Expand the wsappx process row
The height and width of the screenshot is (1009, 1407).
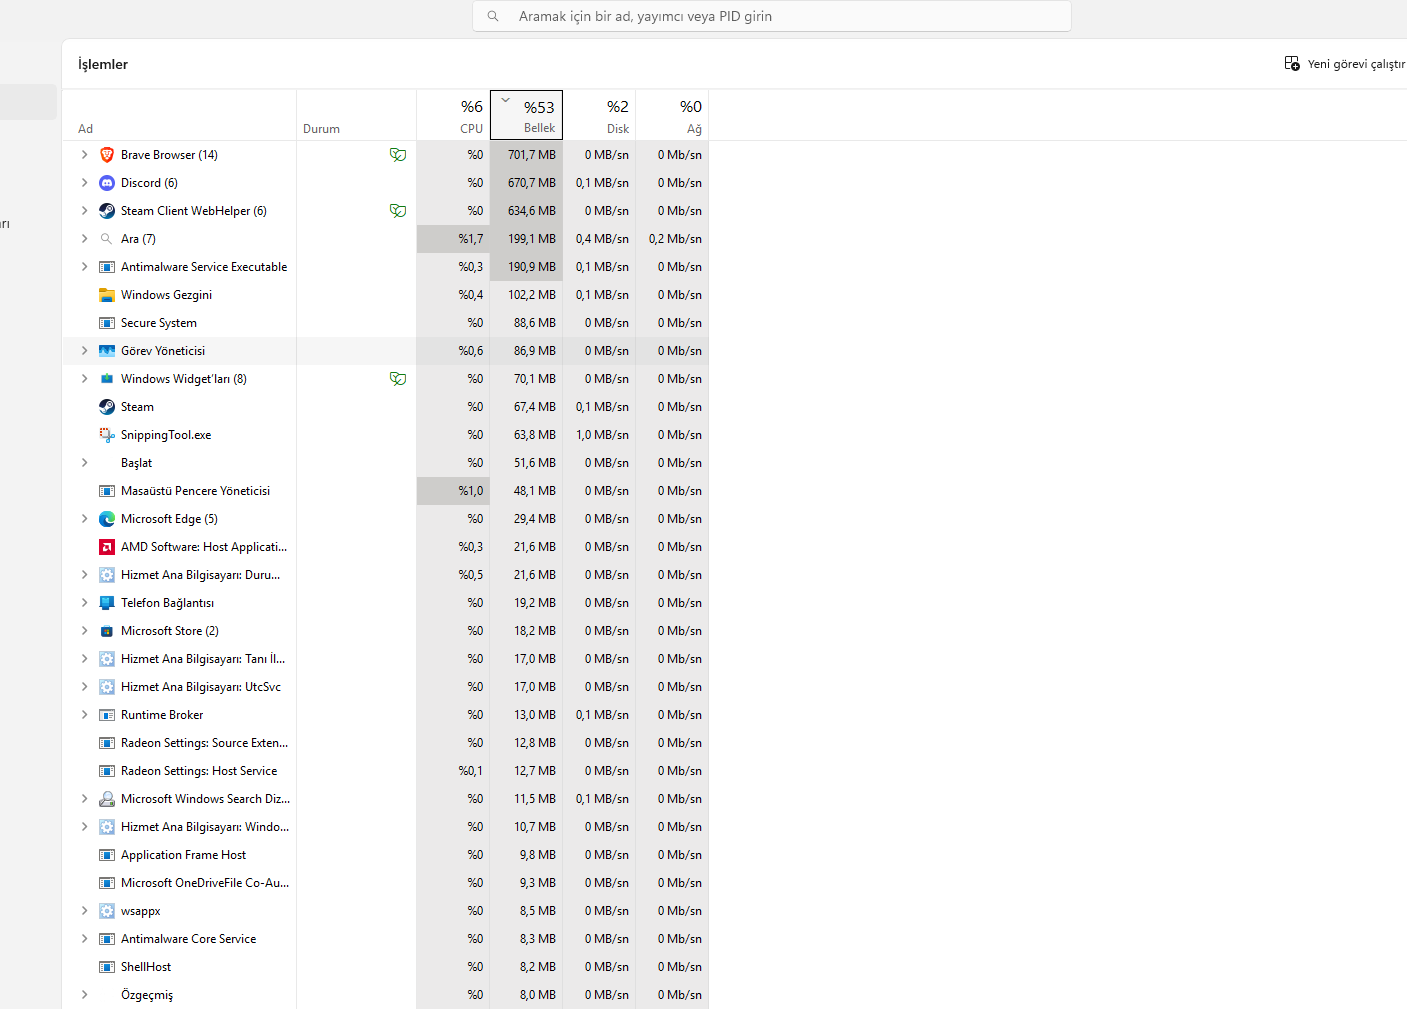[84, 911]
